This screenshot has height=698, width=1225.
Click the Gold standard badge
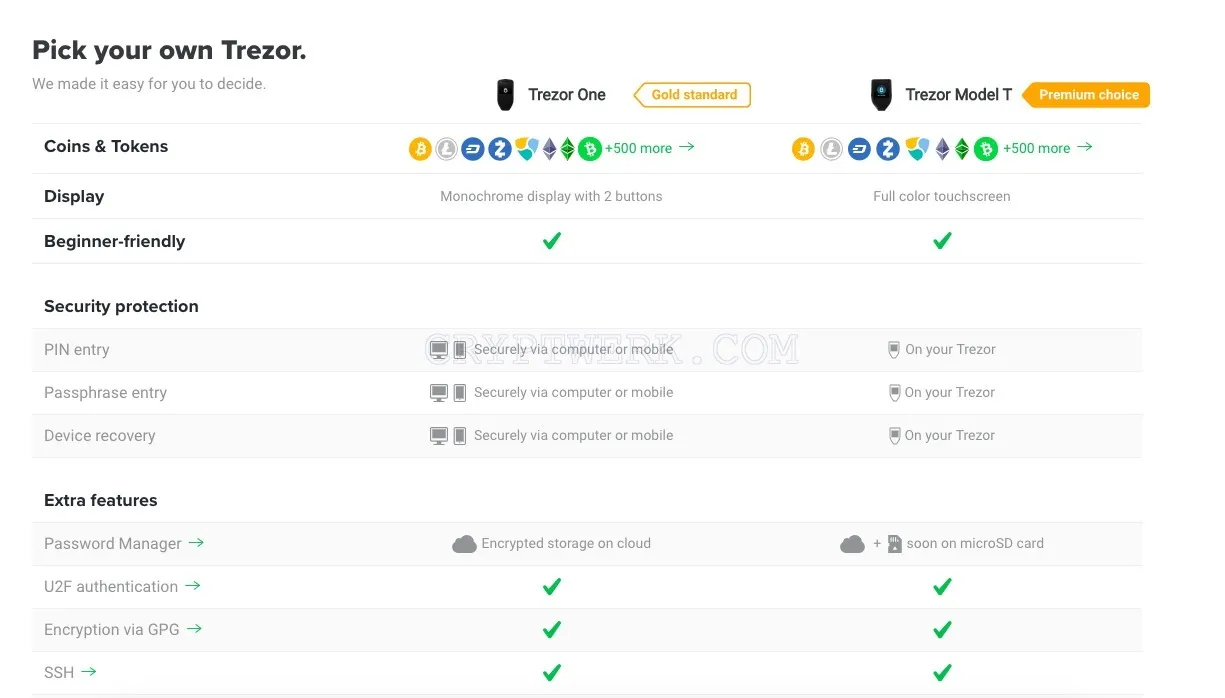click(692, 95)
